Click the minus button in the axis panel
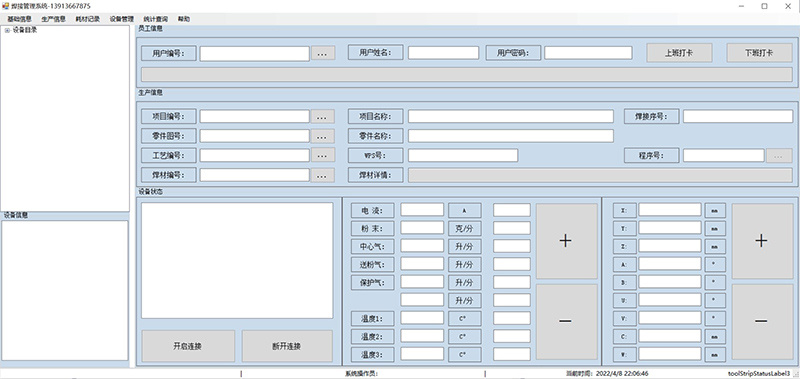 (762, 321)
